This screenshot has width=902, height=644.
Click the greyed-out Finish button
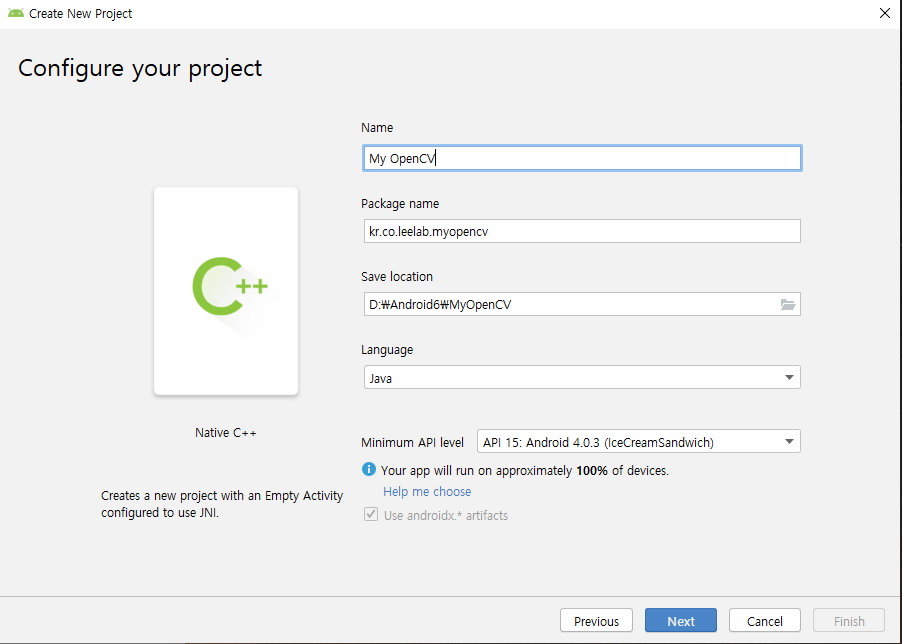[x=849, y=621]
